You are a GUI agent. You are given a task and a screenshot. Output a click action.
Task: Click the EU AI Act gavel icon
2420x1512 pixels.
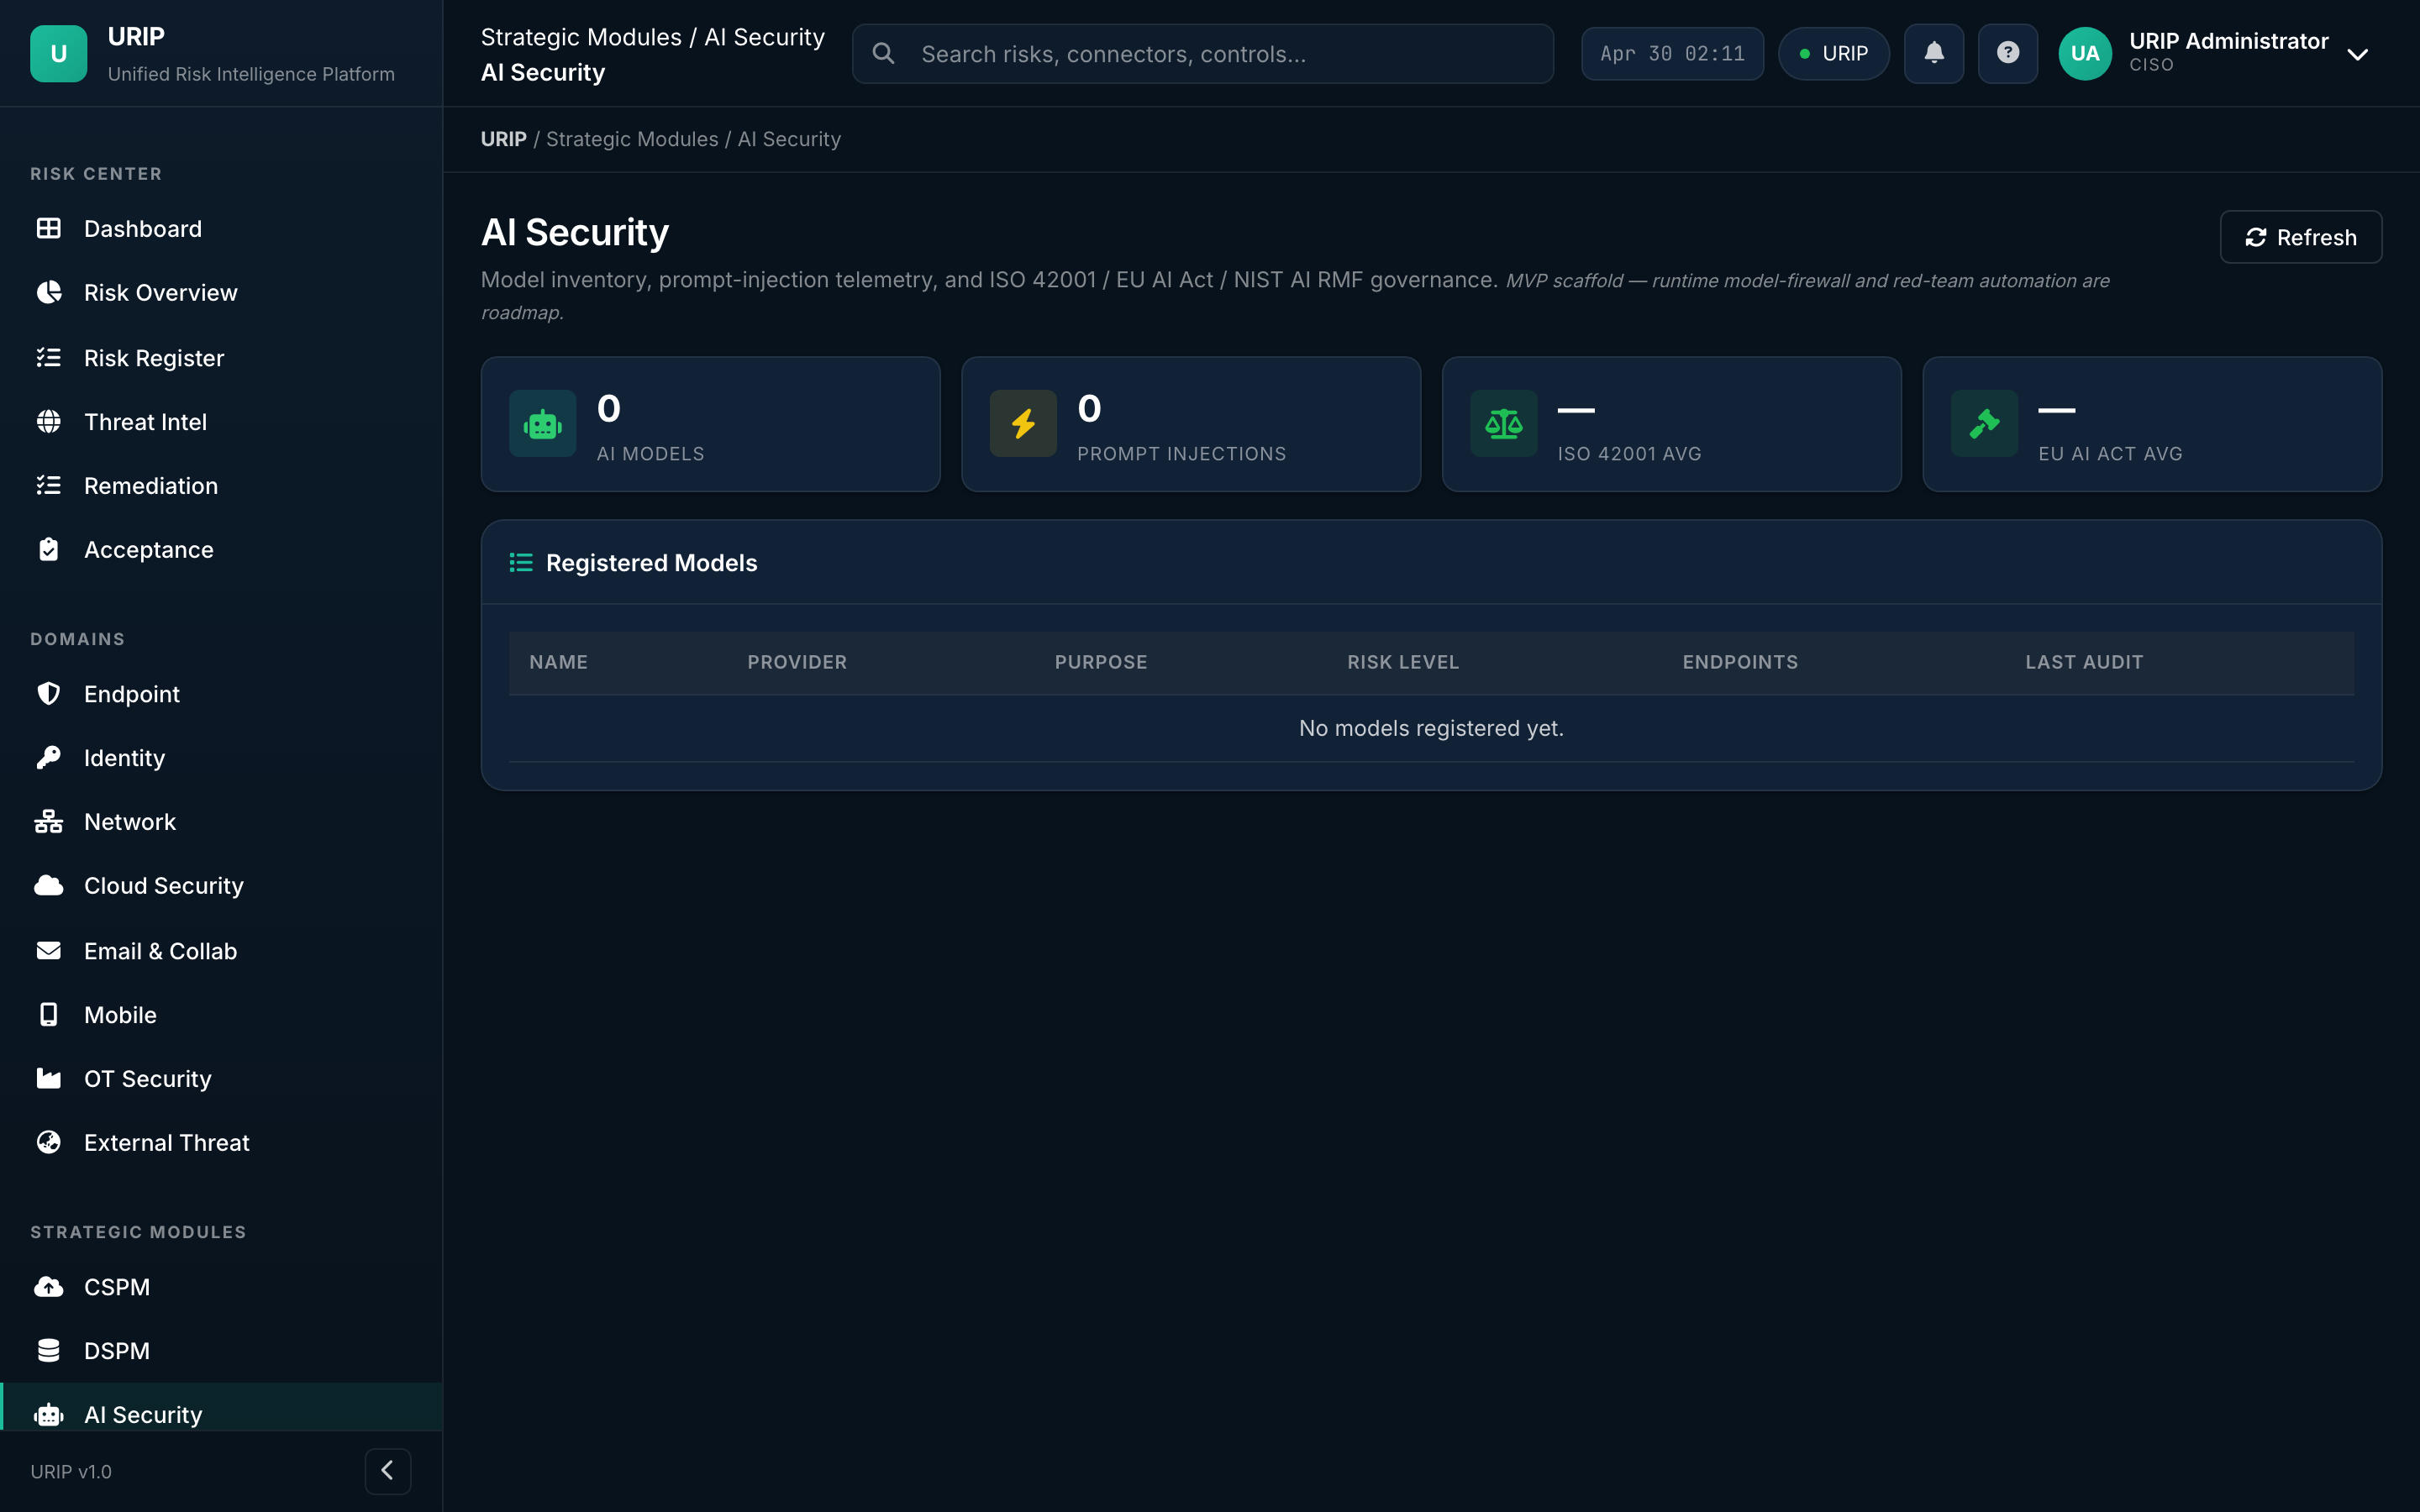1984,424
